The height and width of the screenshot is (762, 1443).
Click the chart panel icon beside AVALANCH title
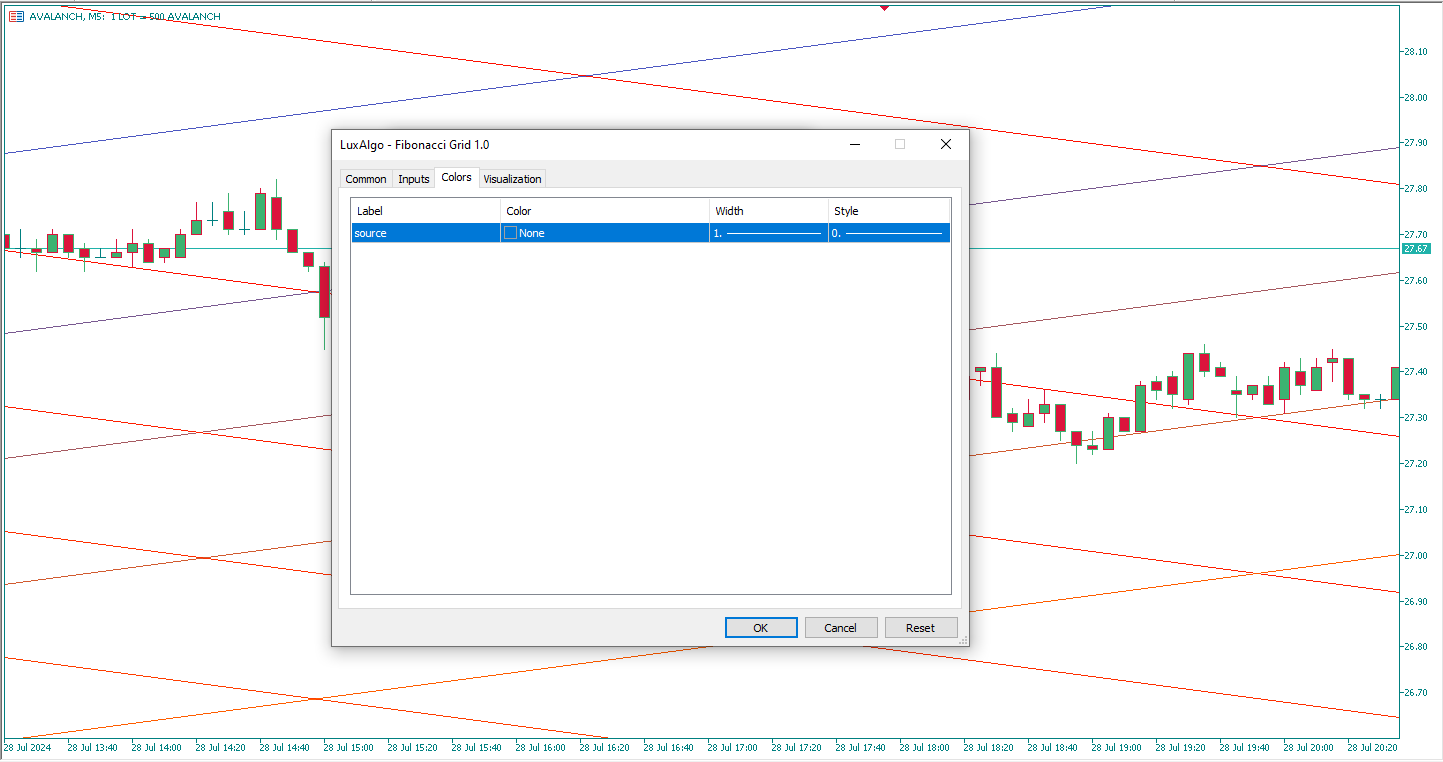pyautogui.click(x=16, y=16)
